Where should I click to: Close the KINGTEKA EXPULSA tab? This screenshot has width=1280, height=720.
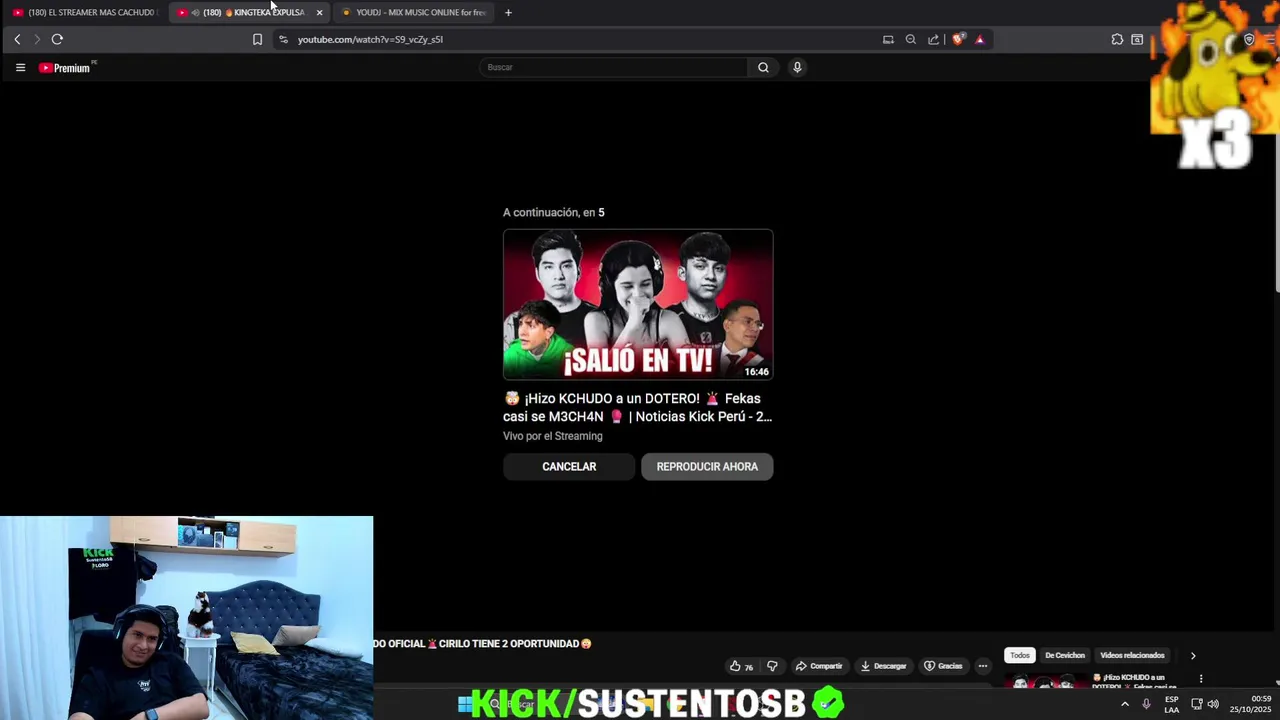[319, 12]
